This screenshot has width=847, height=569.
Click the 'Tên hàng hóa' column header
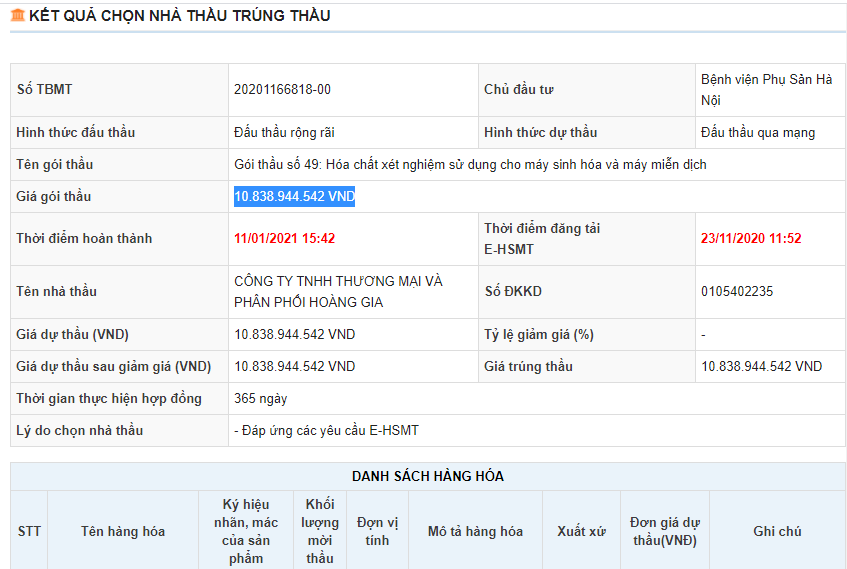pos(123,531)
